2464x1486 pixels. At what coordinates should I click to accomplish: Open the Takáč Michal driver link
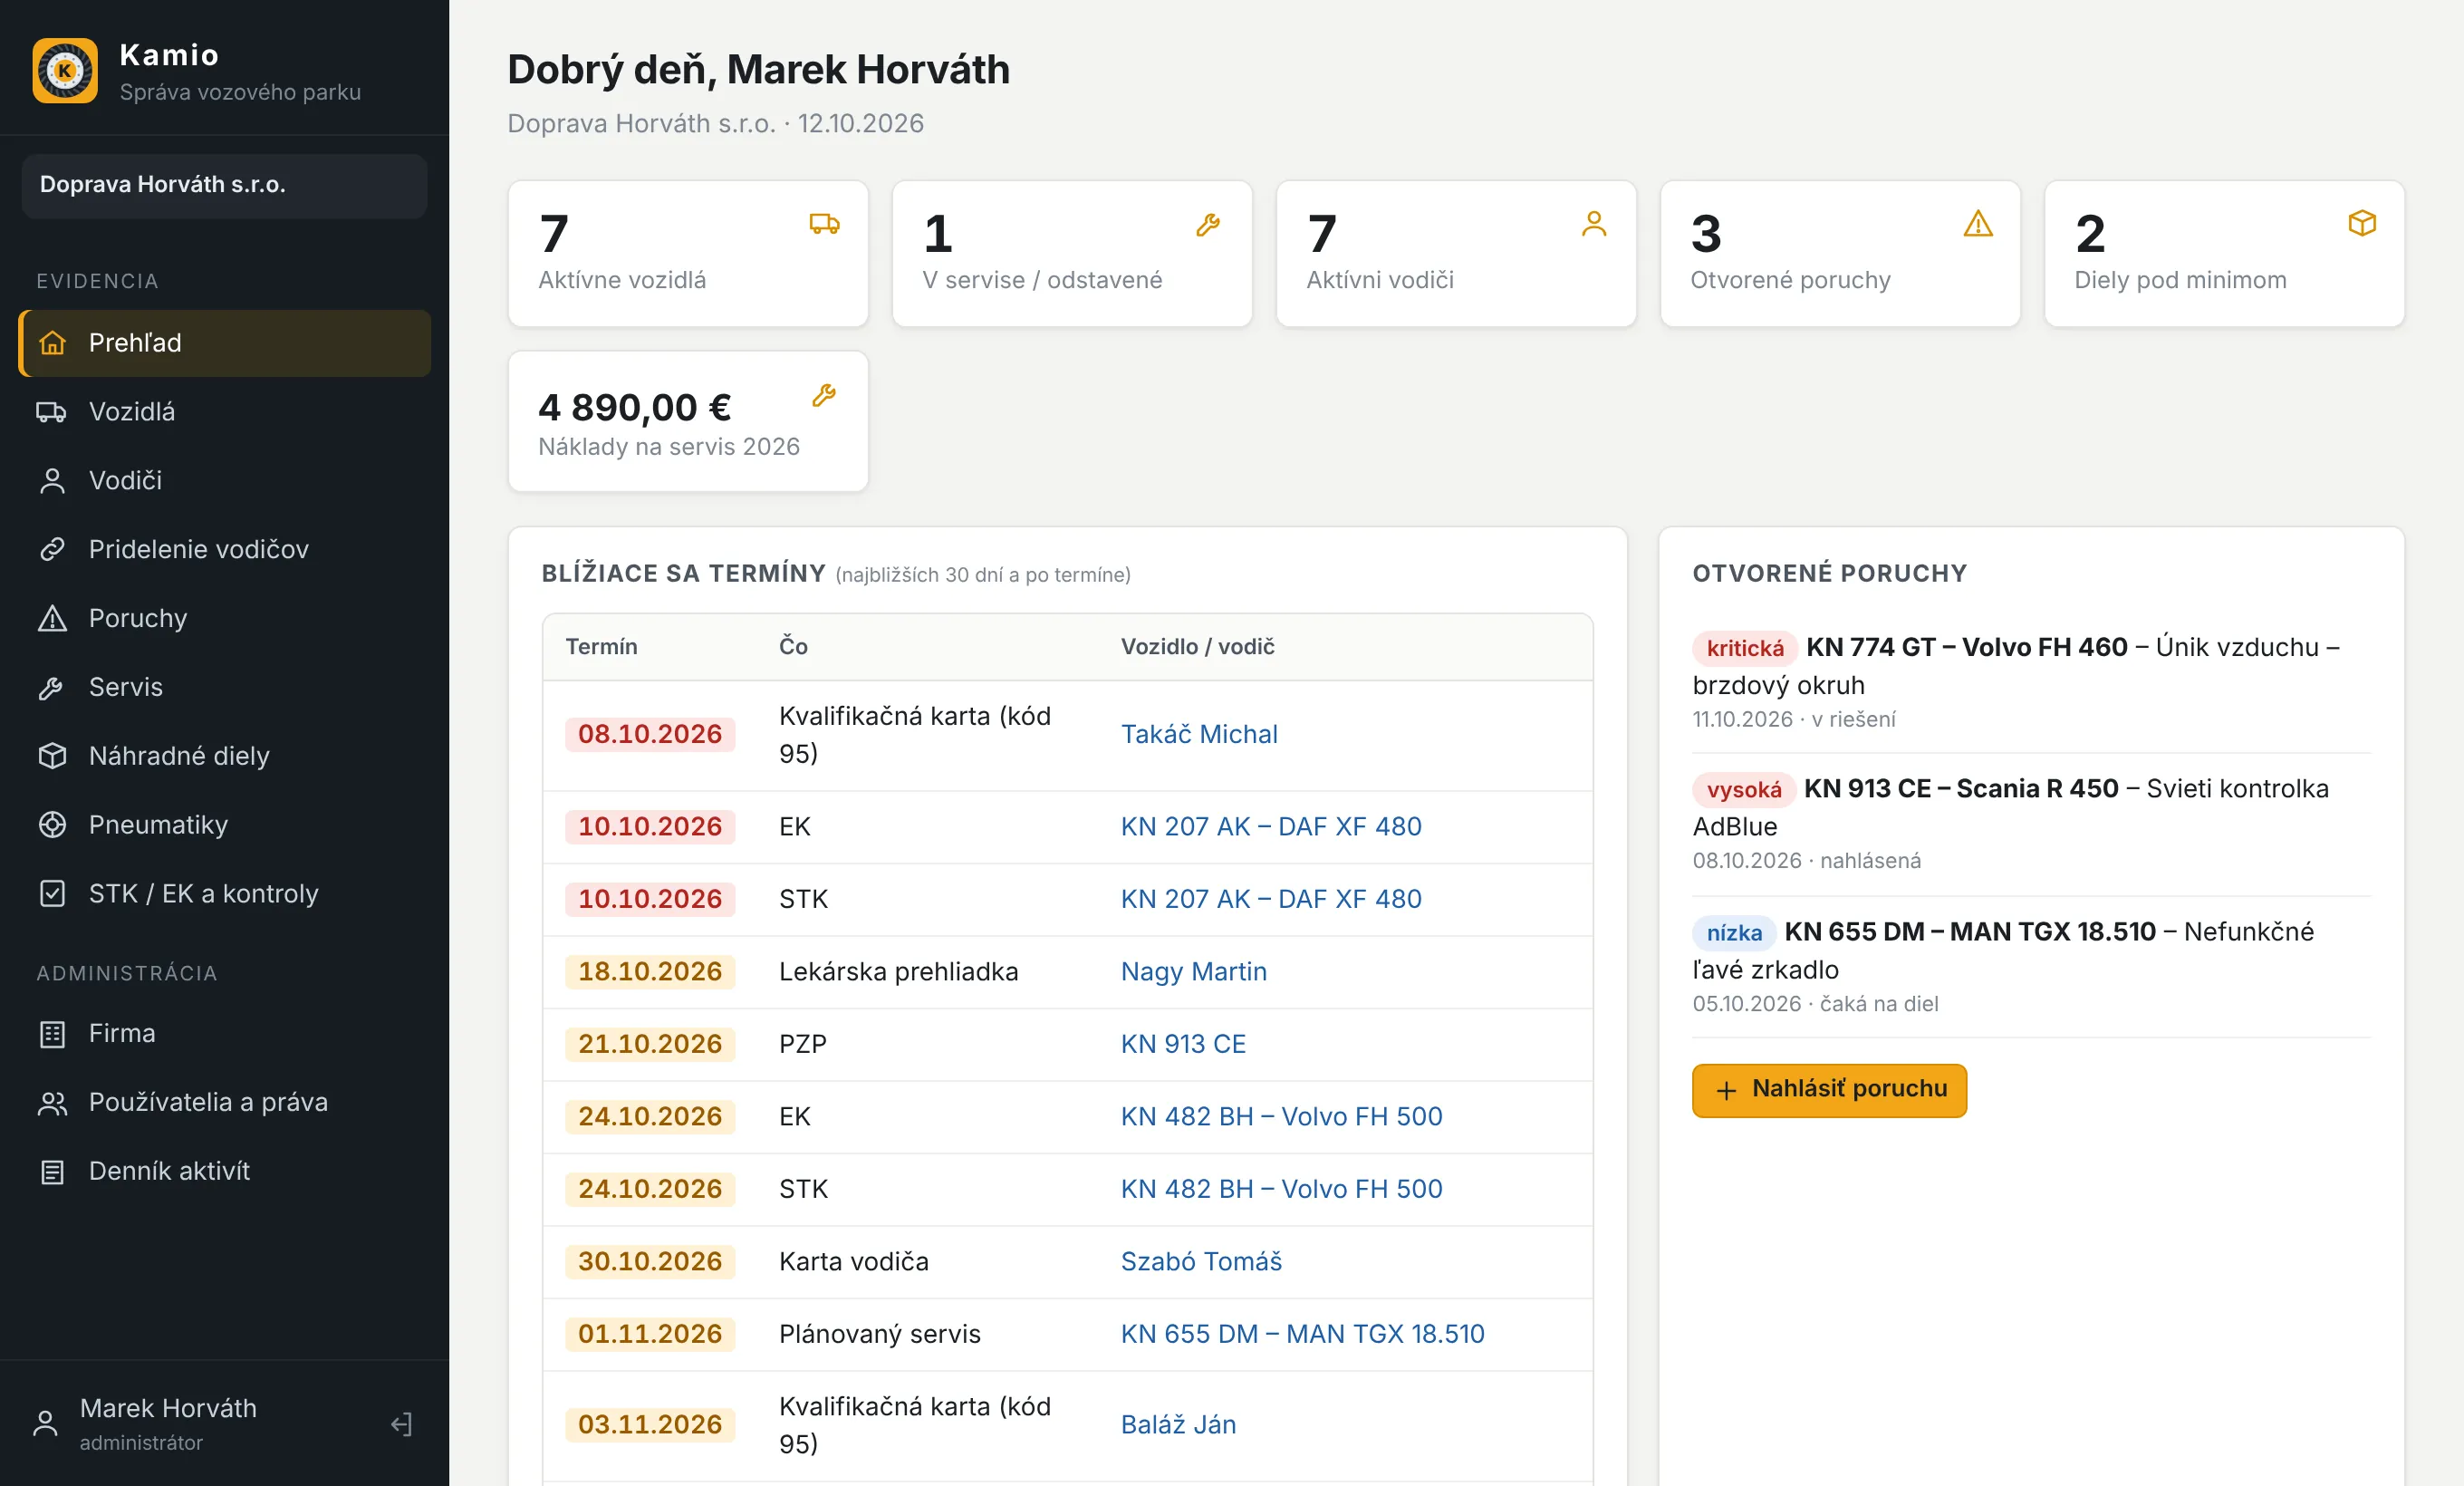click(1199, 735)
